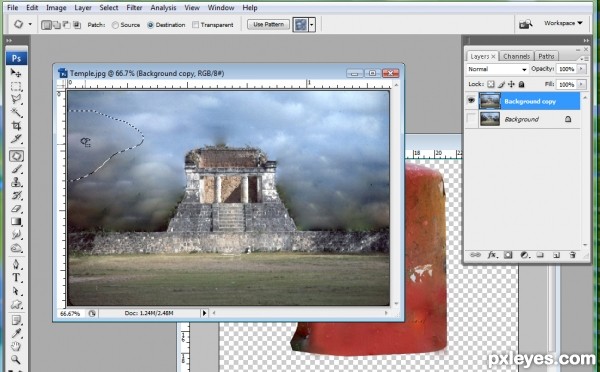
Task: Hide the Background copy layer
Action: [471, 101]
